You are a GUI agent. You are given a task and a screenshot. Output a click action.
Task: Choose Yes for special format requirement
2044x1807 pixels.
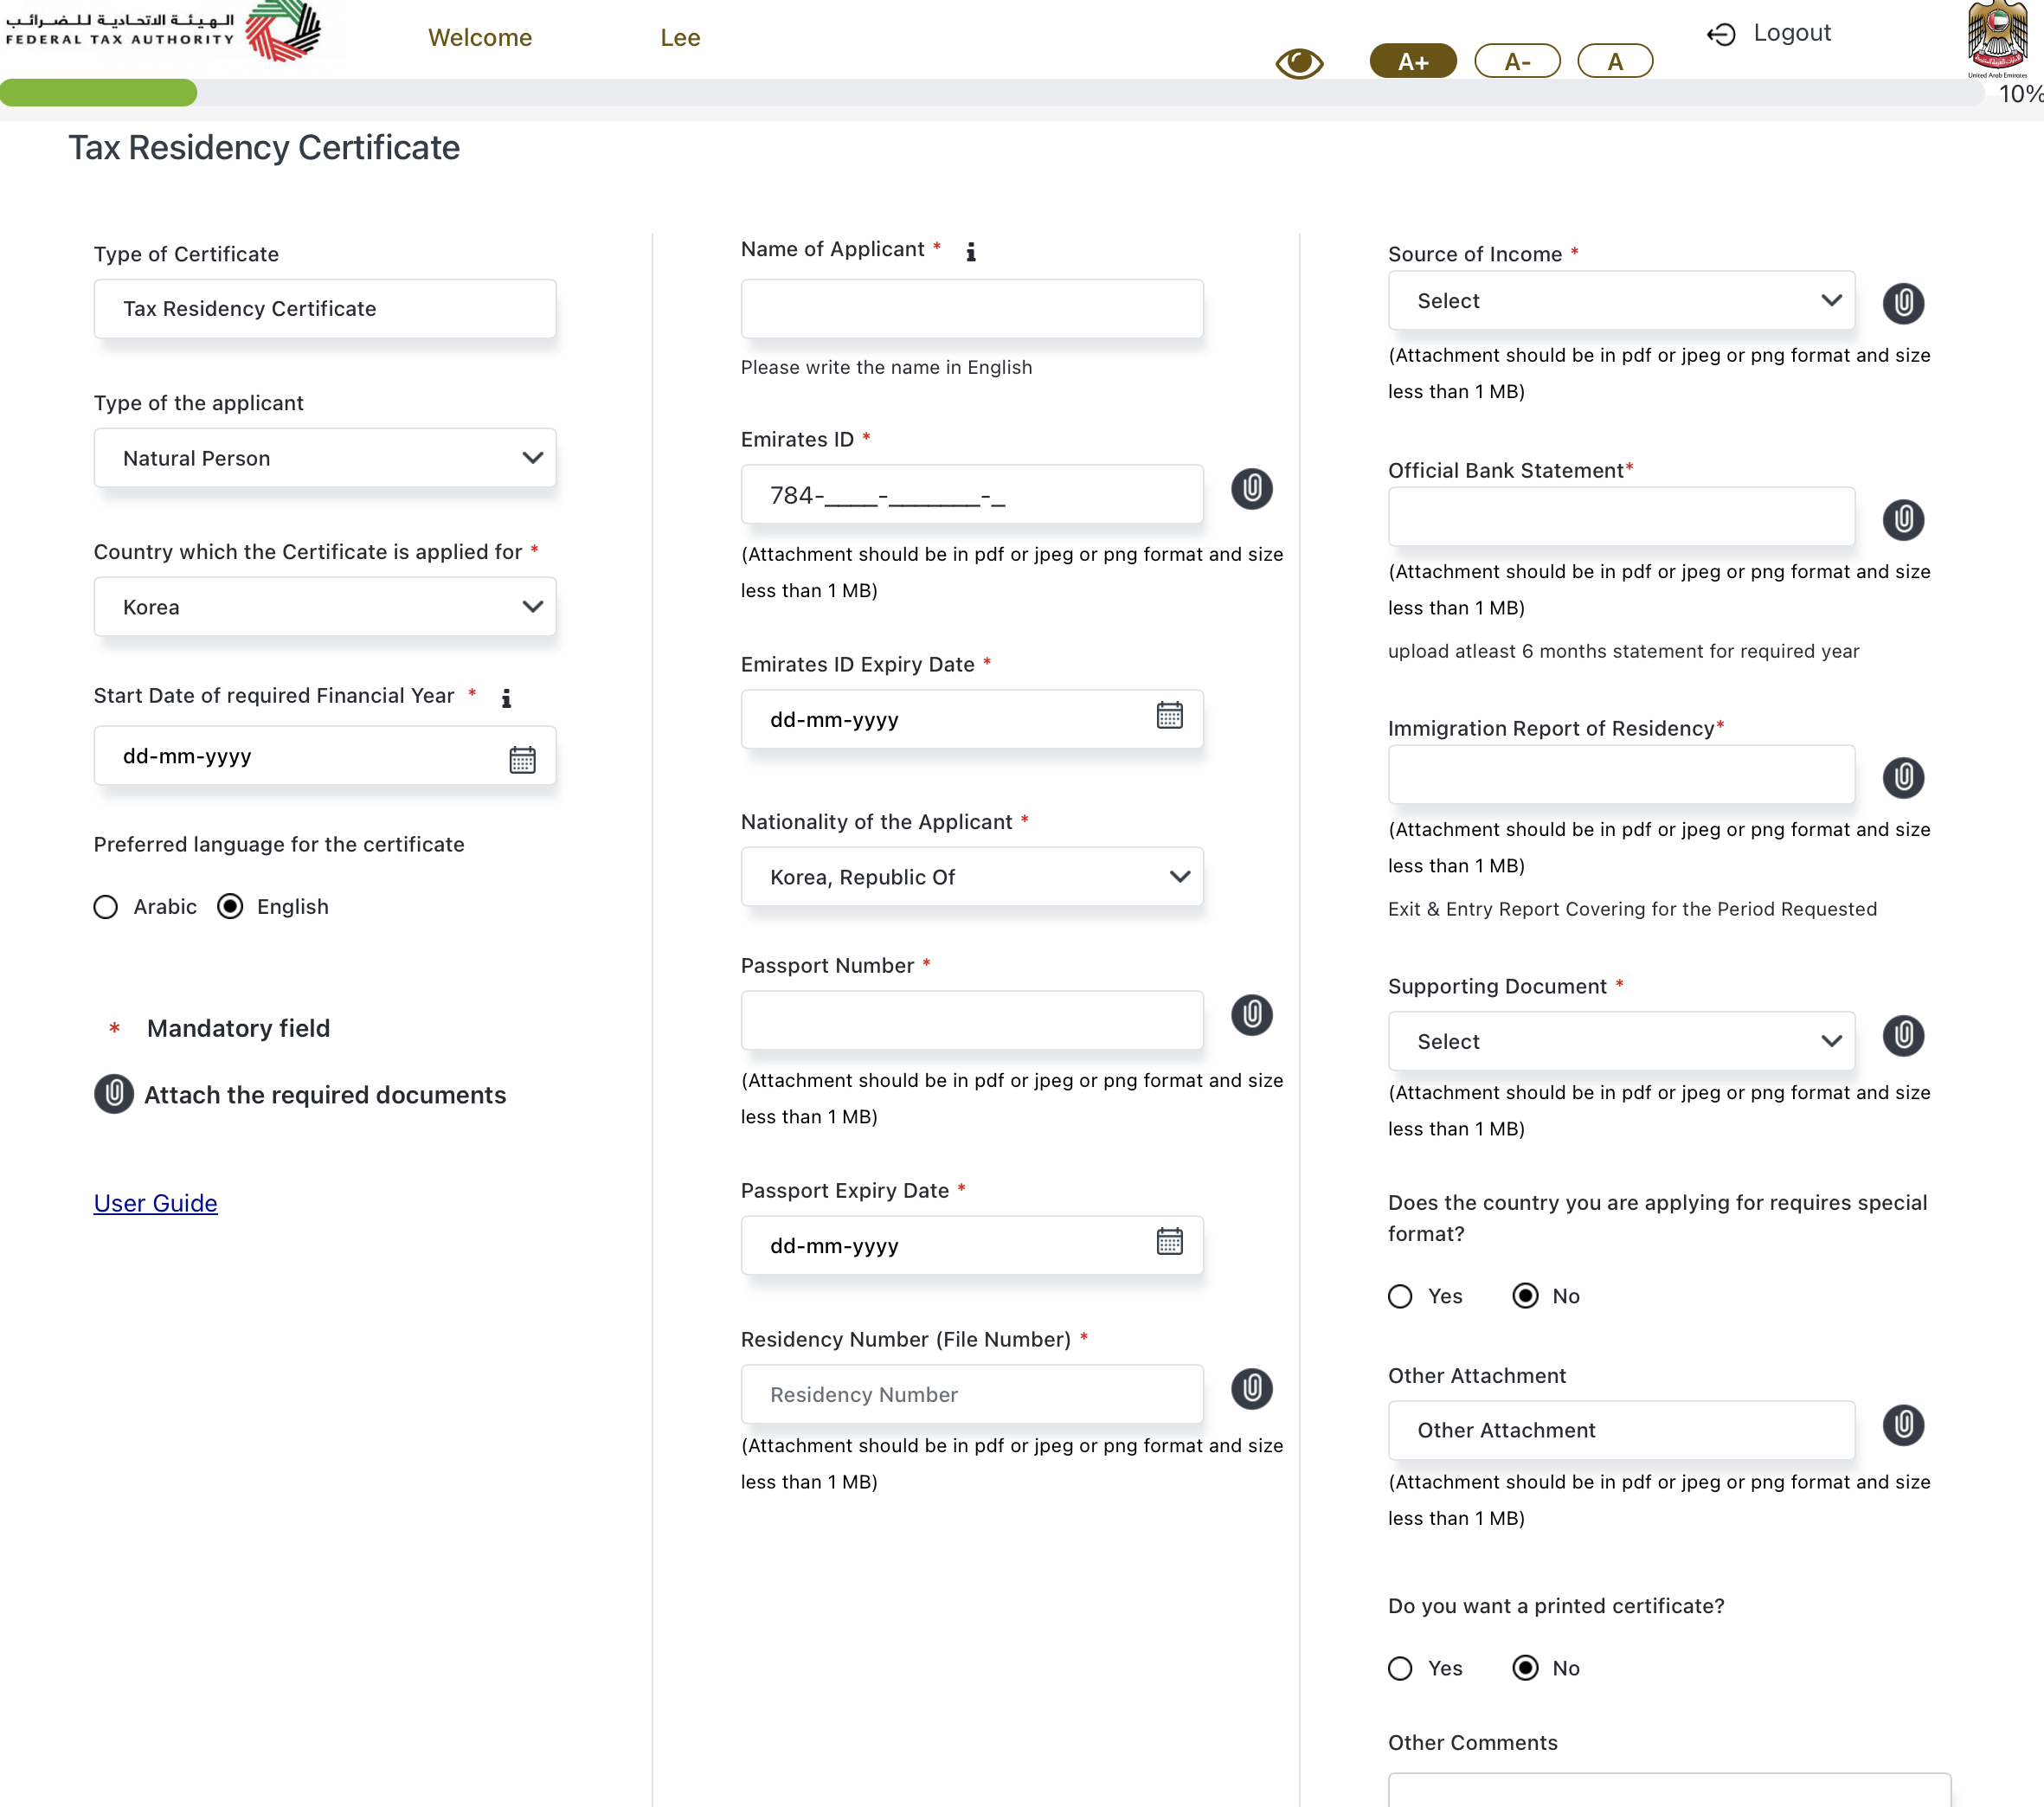pyautogui.click(x=1400, y=1296)
